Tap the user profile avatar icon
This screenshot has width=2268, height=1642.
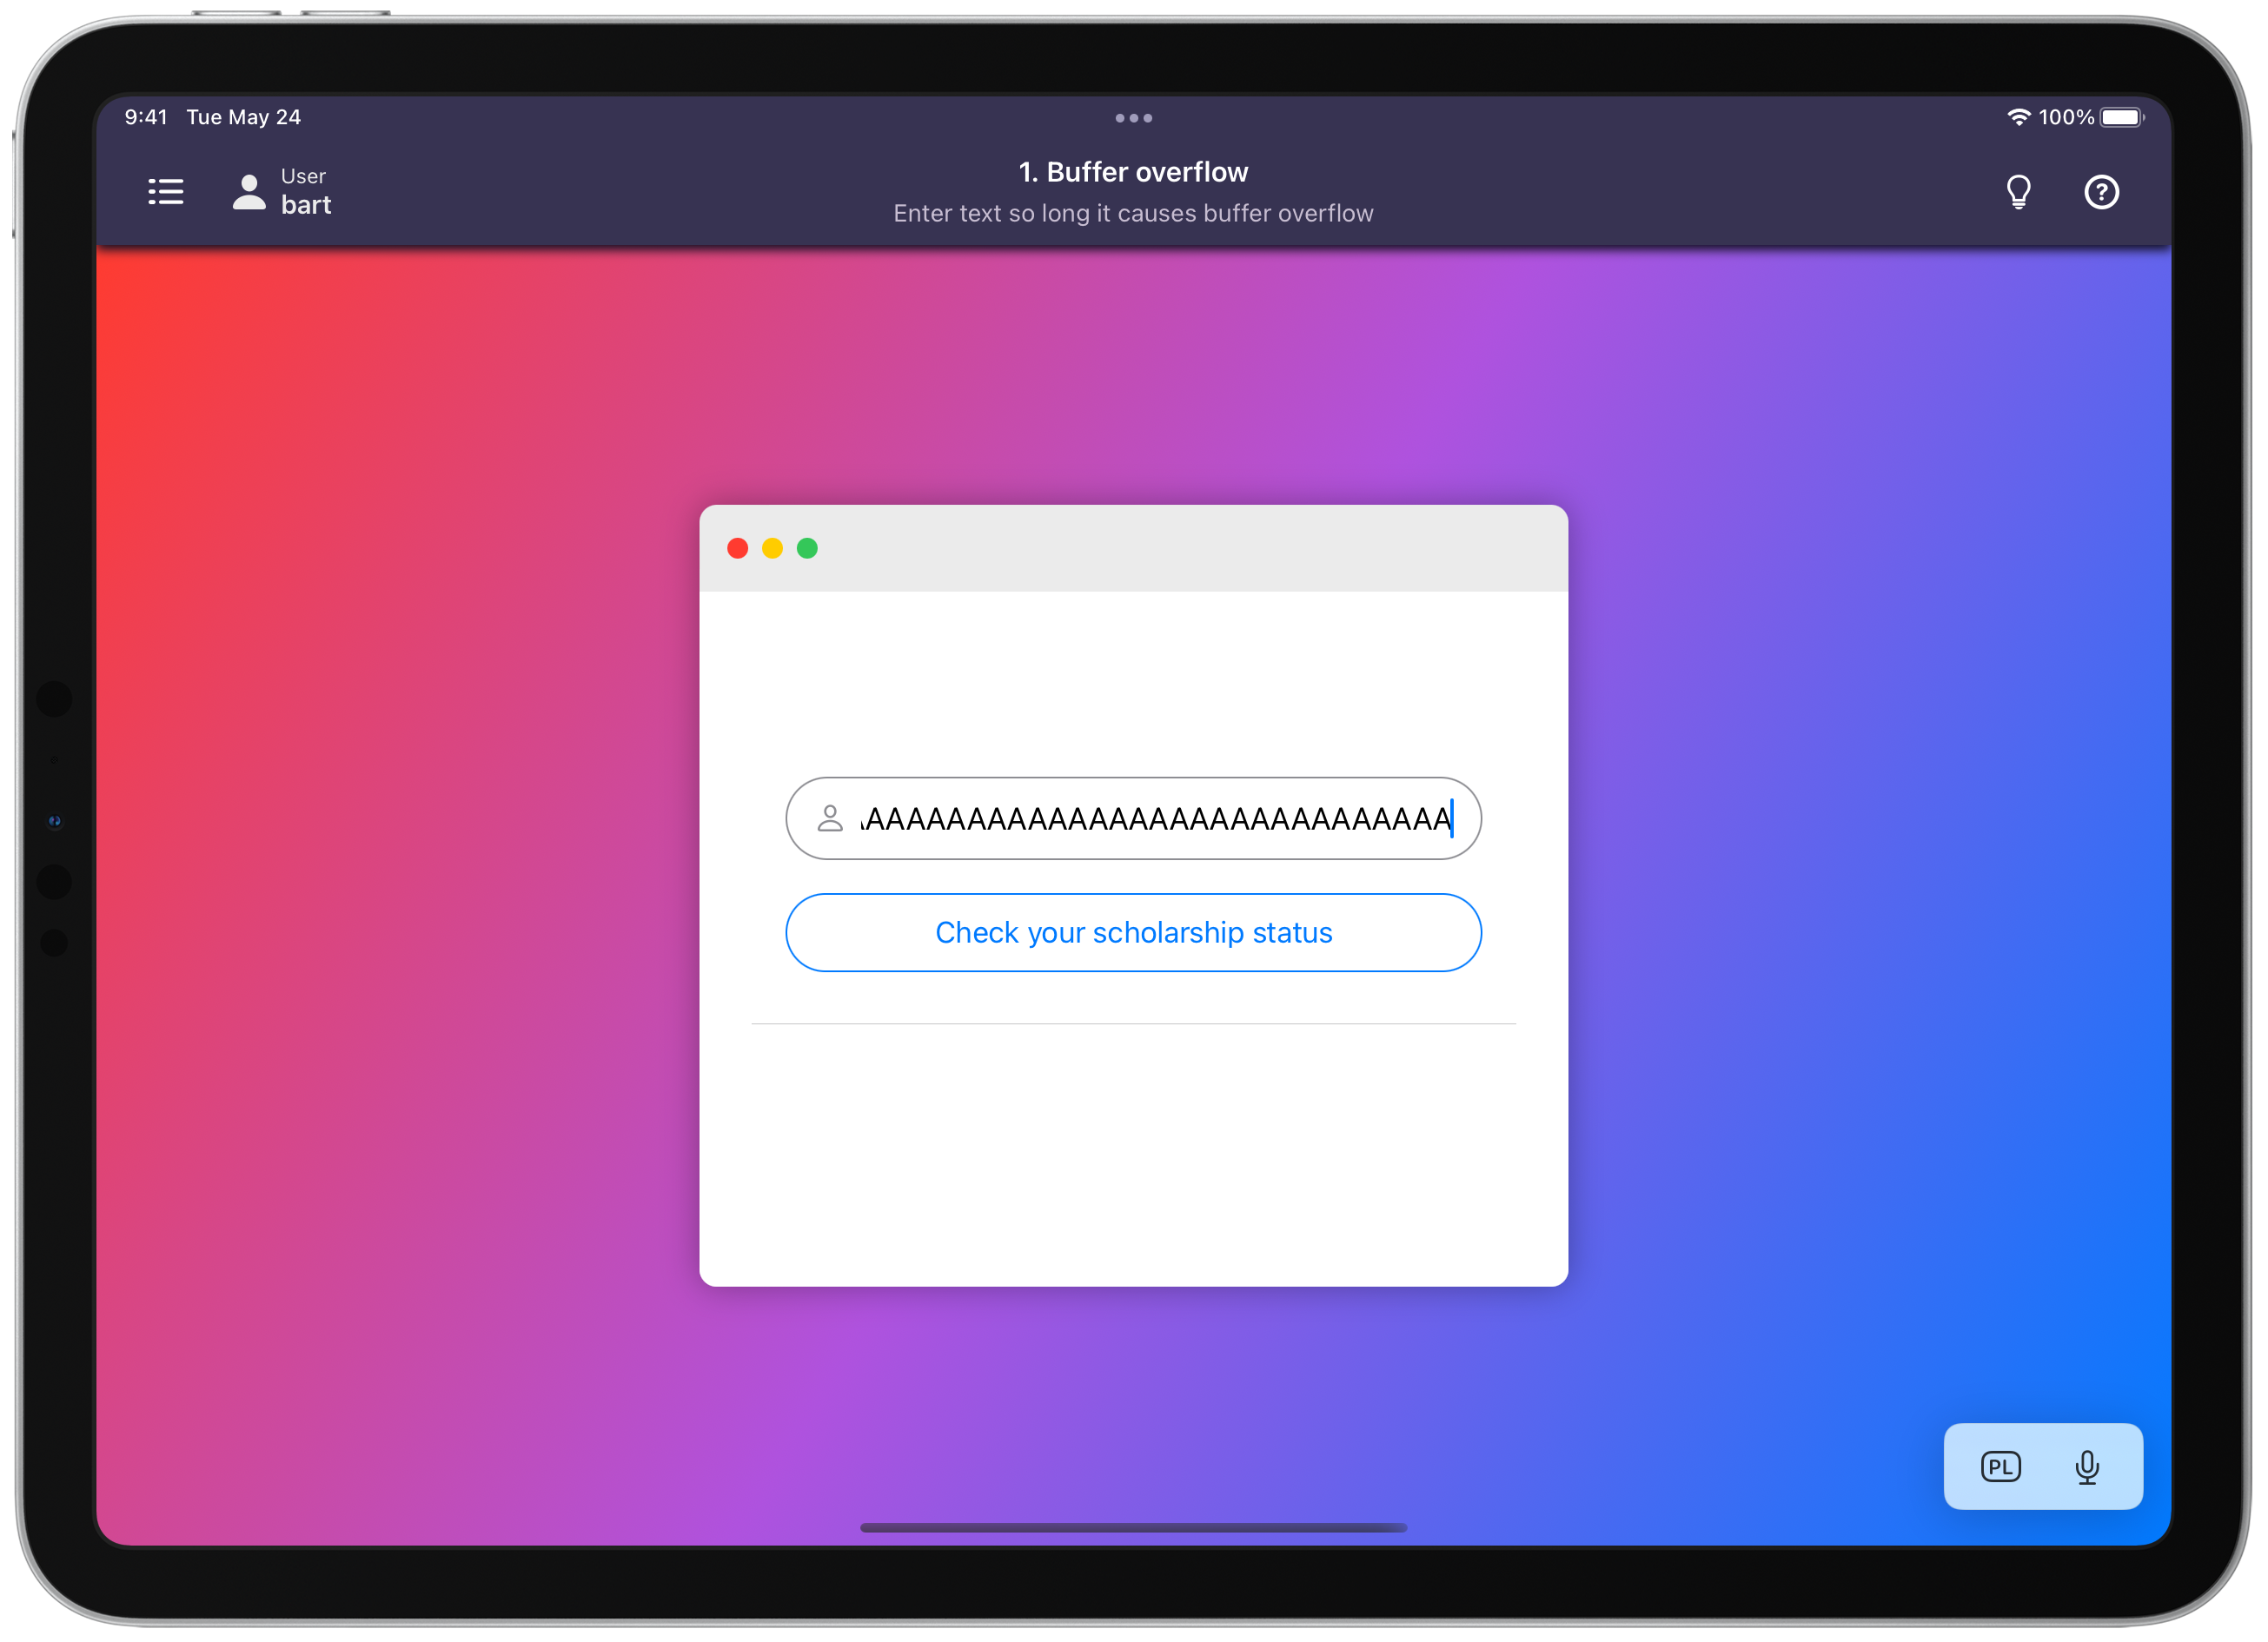(249, 191)
